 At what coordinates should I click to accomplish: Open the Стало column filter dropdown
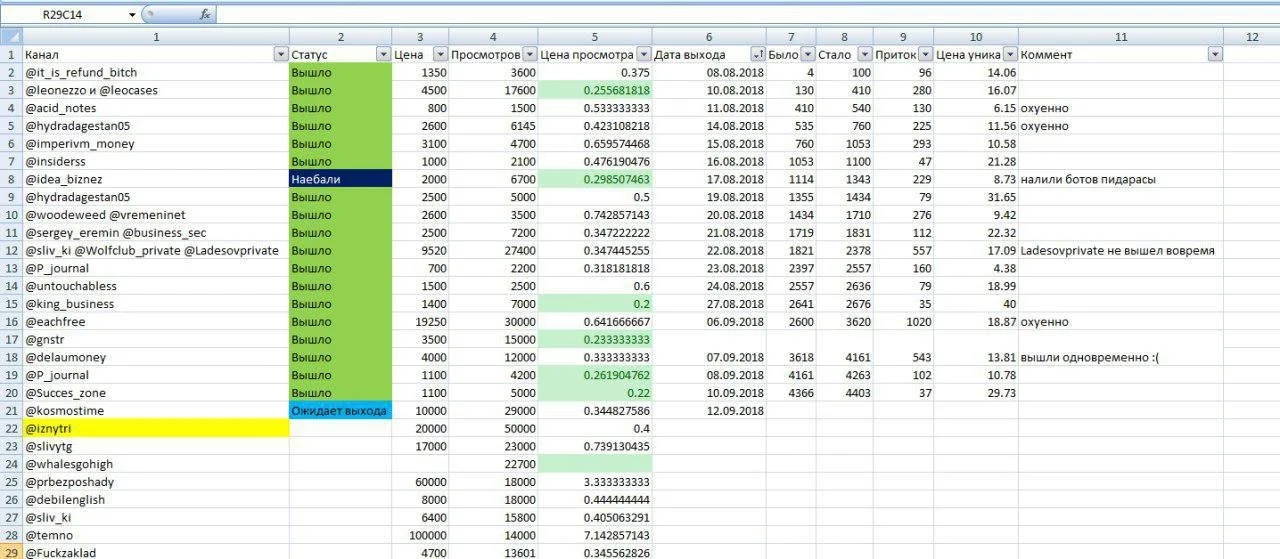[x=865, y=55]
